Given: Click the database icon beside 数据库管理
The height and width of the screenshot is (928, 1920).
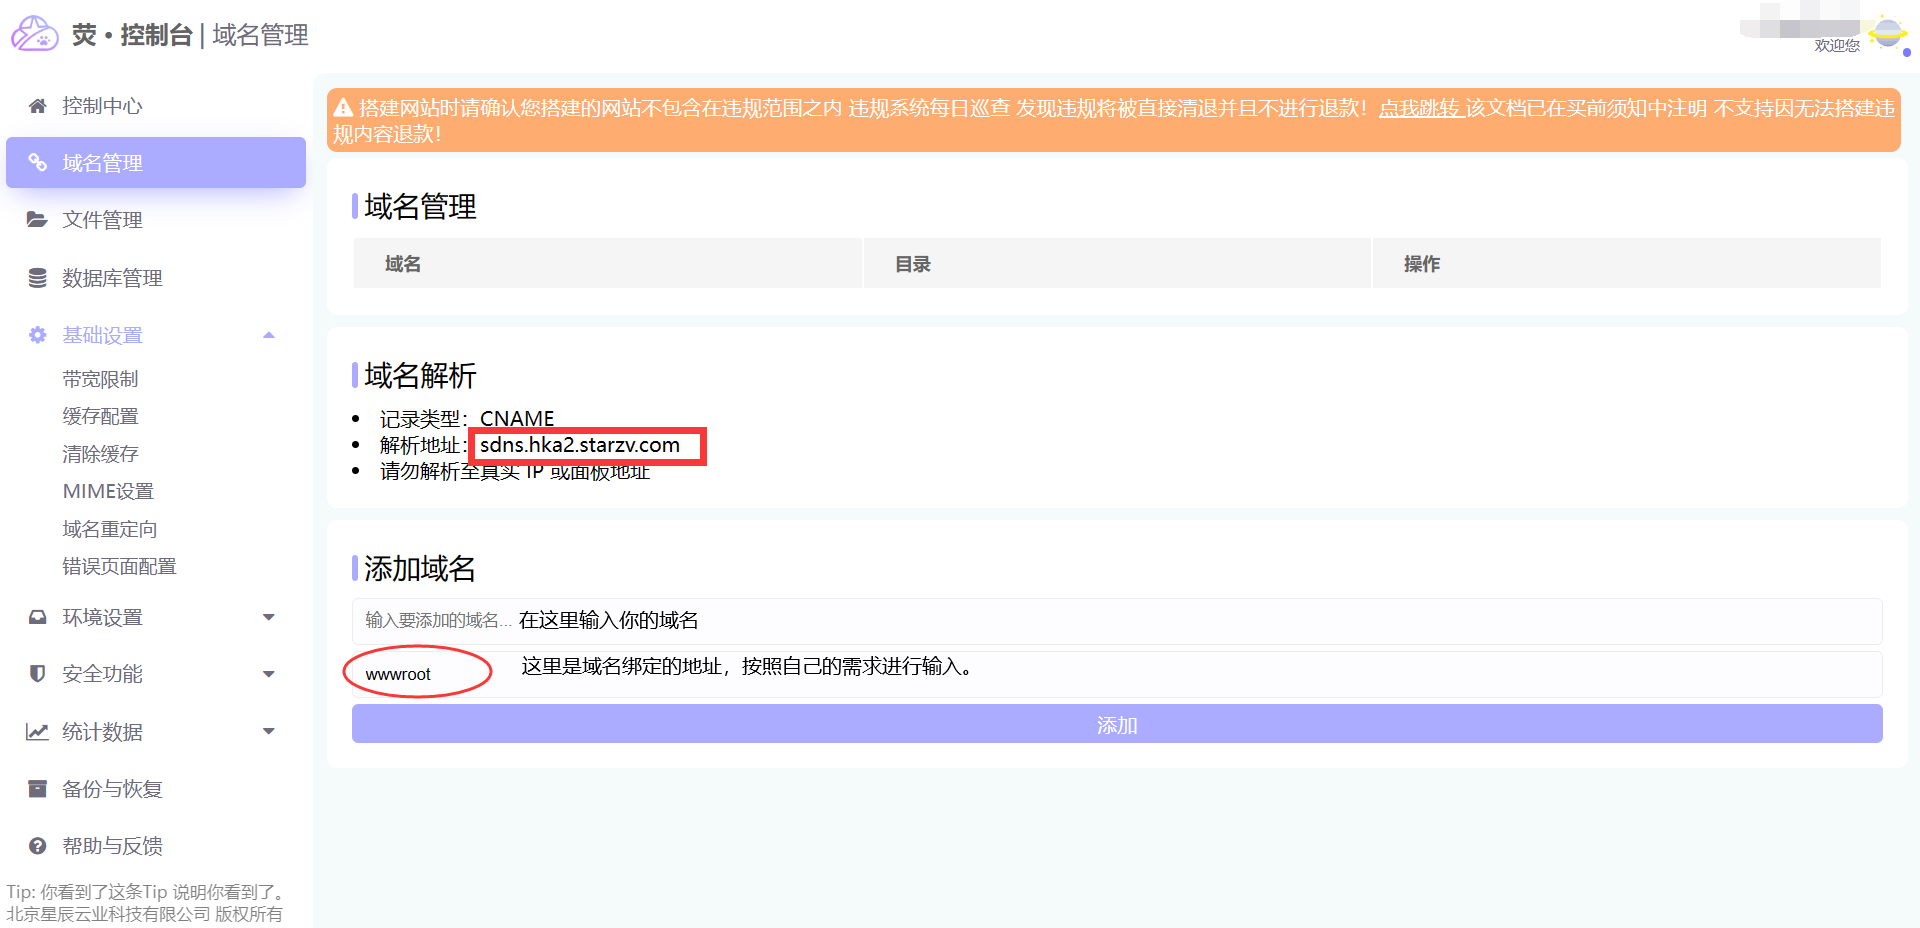Looking at the screenshot, I should point(38,278).
